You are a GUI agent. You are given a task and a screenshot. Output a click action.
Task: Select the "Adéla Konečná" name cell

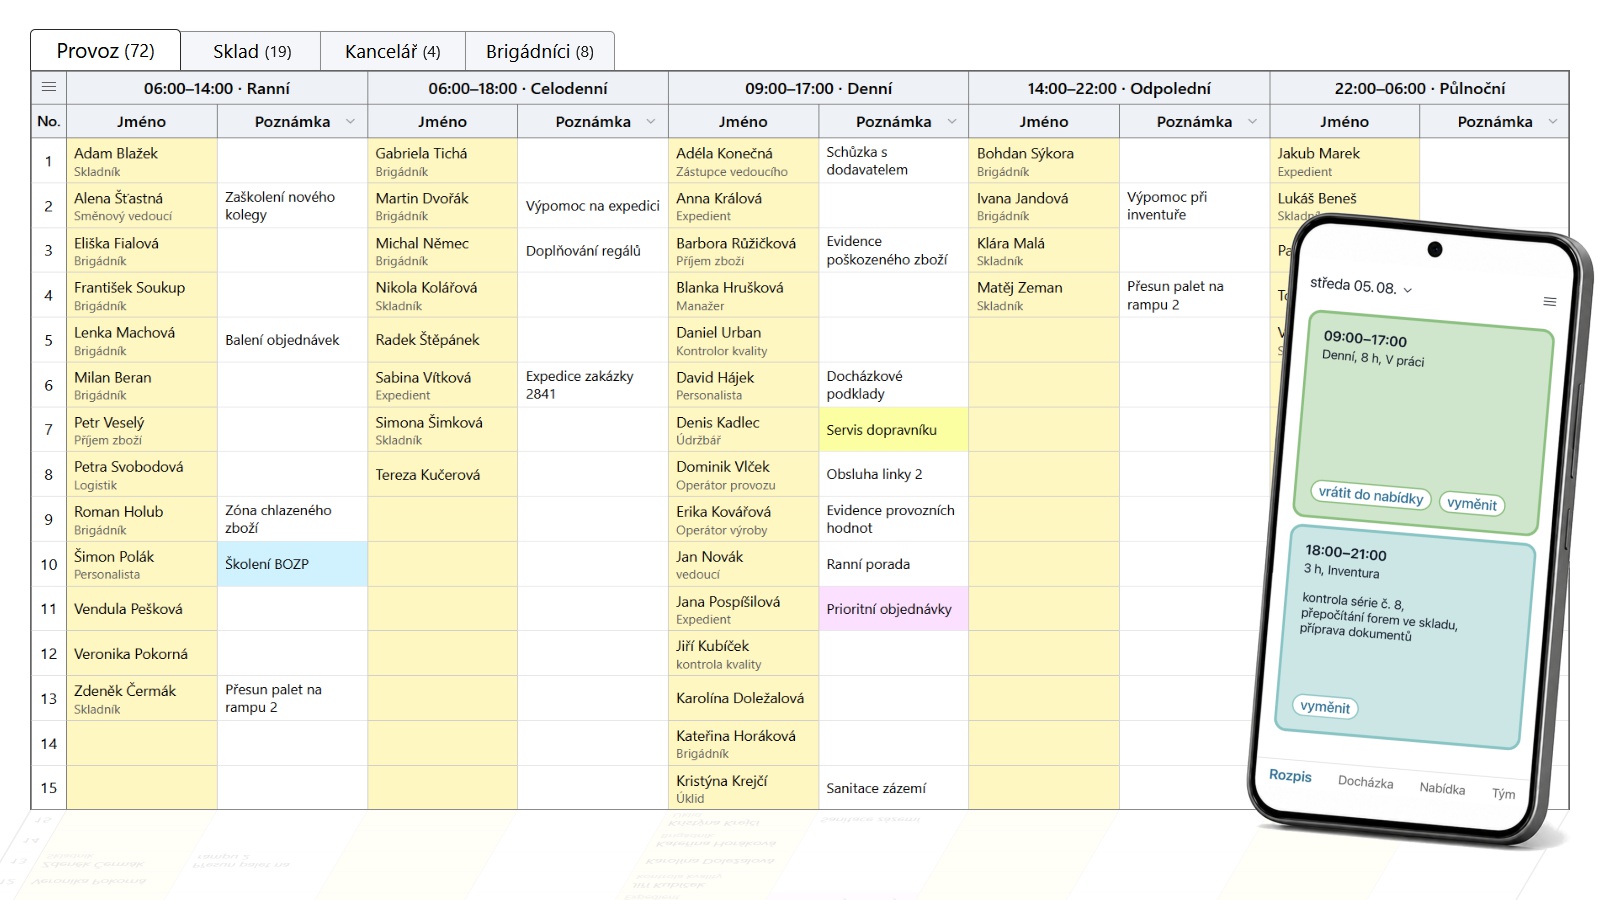click(x=743, y=161)
